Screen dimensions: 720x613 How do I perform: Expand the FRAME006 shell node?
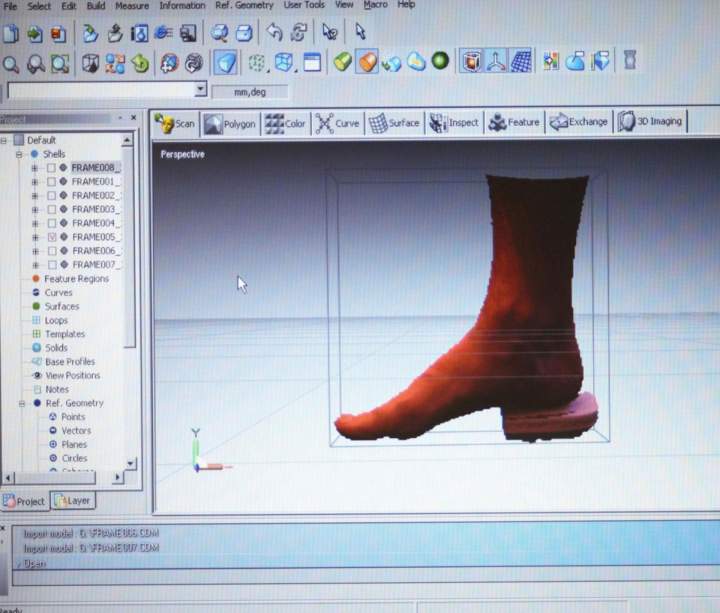36,251
